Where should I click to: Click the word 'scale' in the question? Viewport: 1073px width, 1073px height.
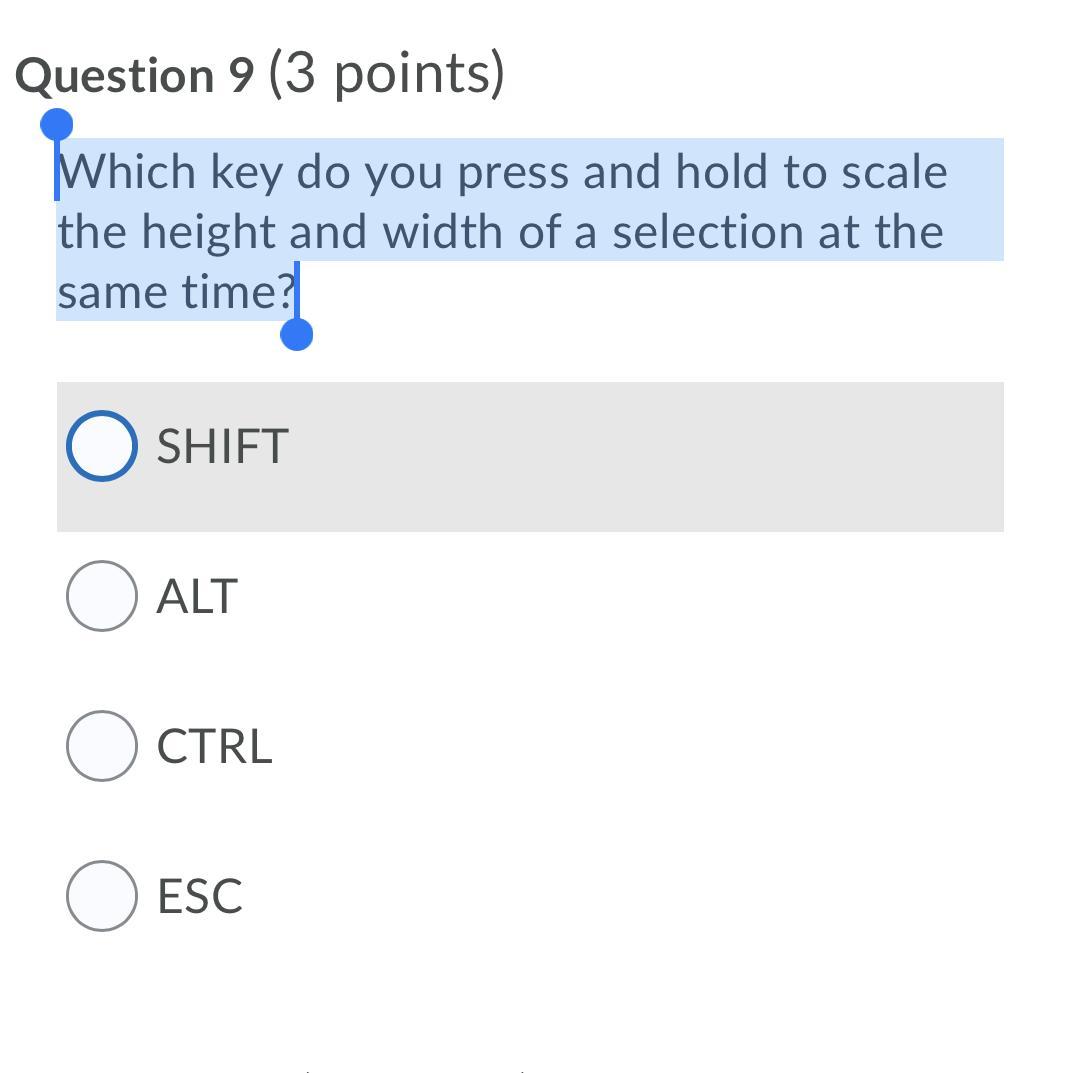pyautogui.click(x=894, y=171)
